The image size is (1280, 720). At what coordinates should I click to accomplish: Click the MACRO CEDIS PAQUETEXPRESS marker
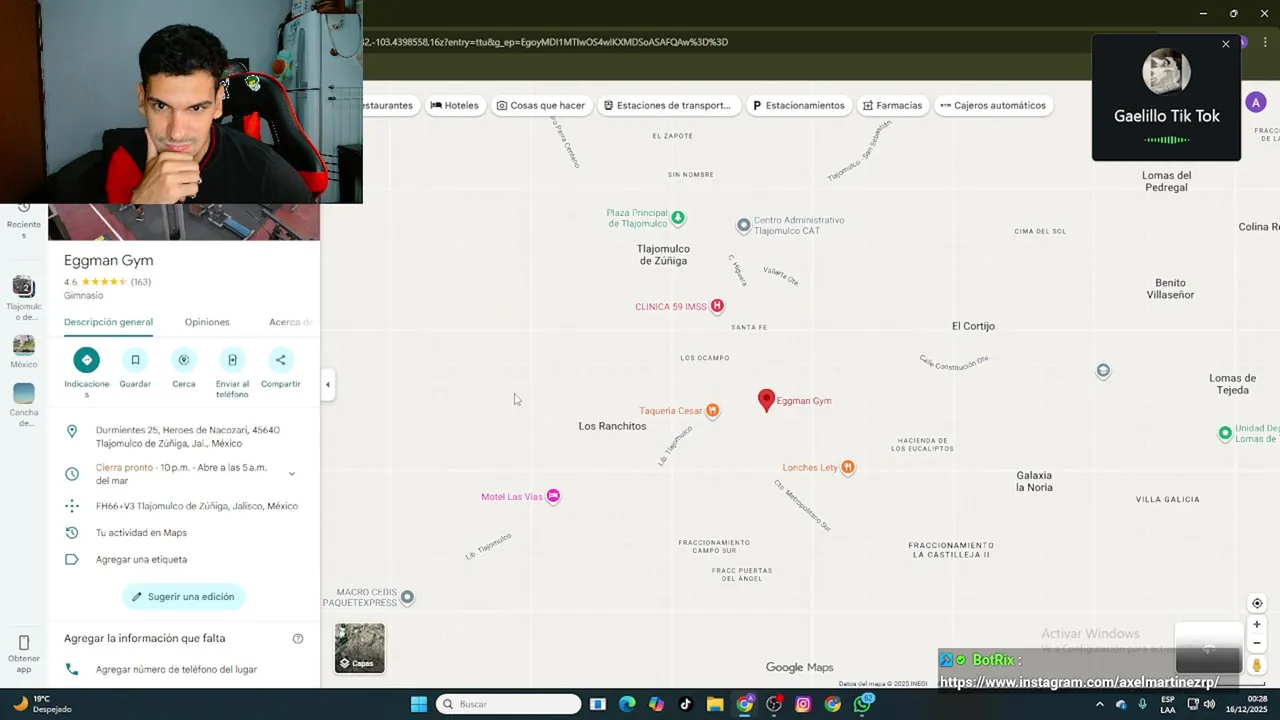407,598
